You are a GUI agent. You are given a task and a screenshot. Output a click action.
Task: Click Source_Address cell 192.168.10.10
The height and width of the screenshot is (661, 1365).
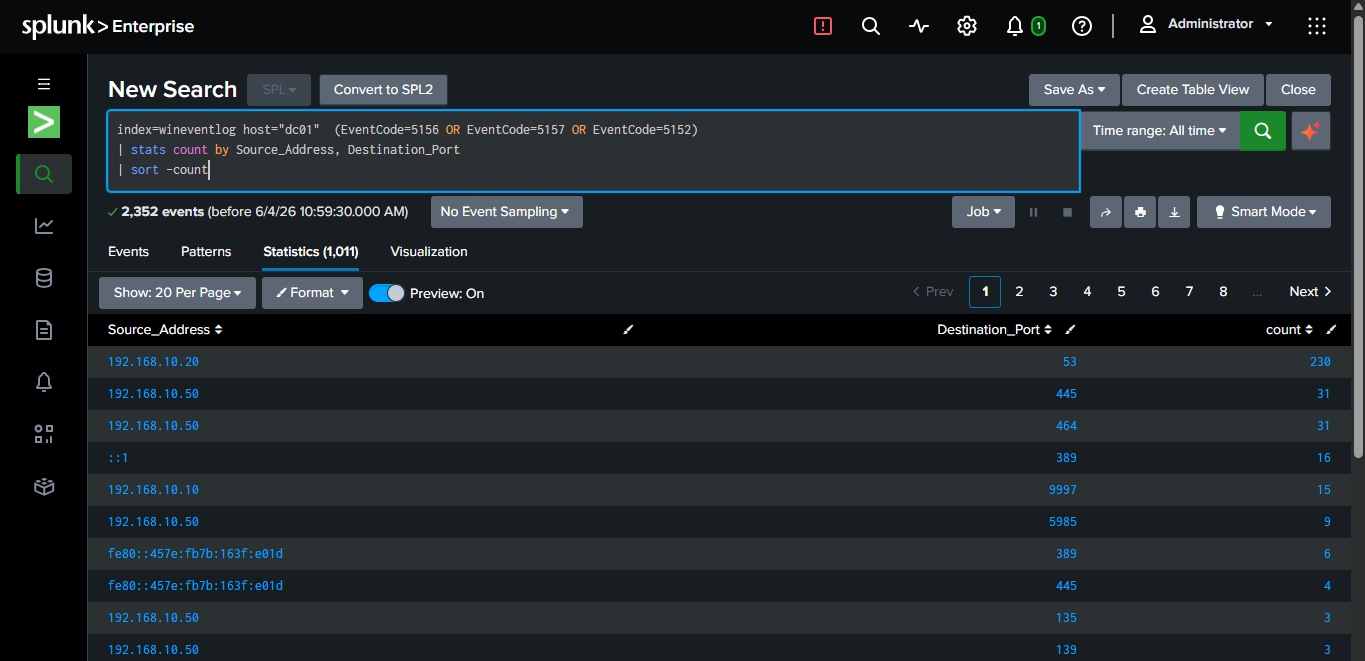point(153,490)
